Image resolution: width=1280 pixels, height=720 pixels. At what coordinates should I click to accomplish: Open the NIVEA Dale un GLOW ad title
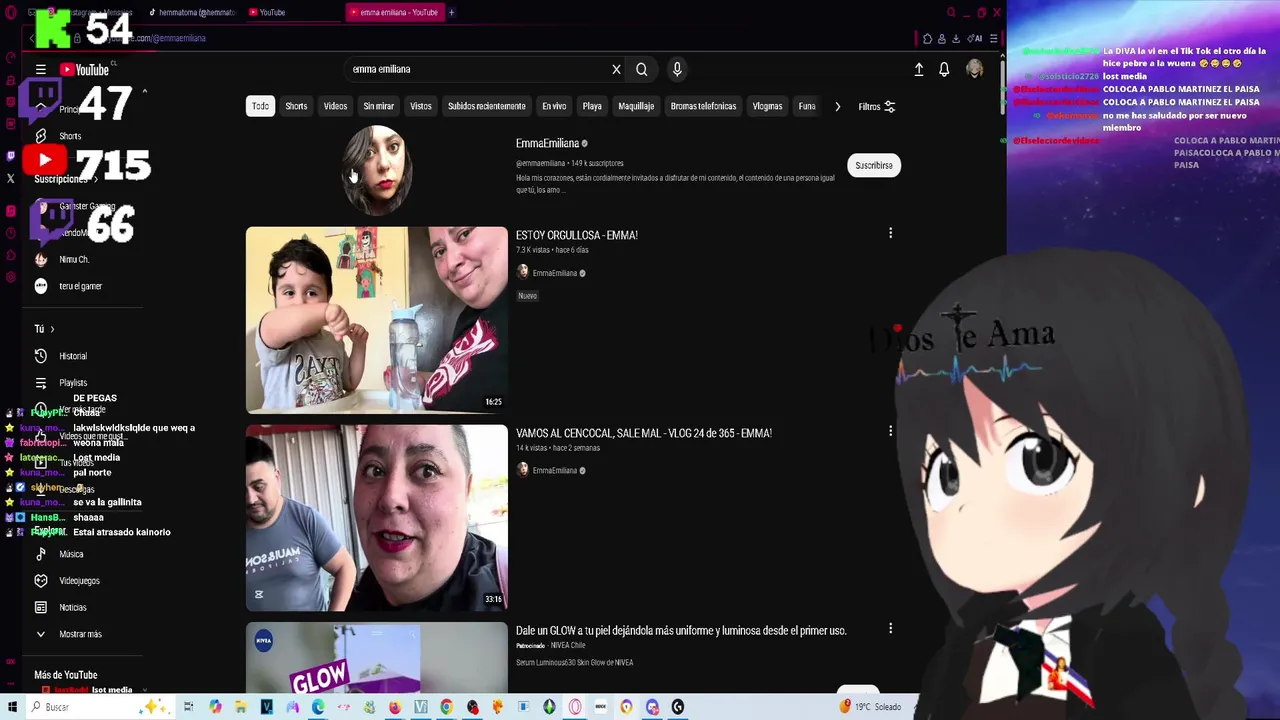click(681, 631)
